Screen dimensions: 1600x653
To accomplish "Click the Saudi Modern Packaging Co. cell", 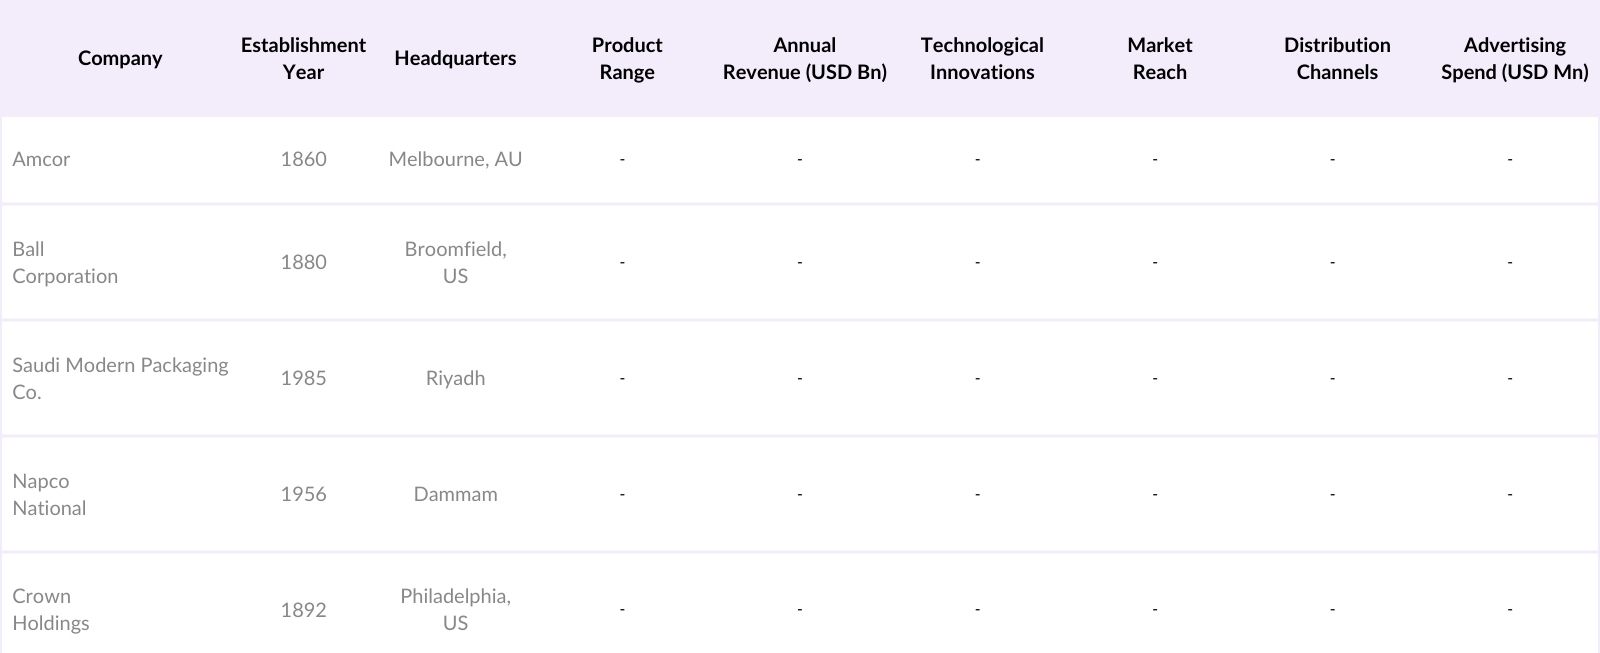I will click(x=120, y=378).
